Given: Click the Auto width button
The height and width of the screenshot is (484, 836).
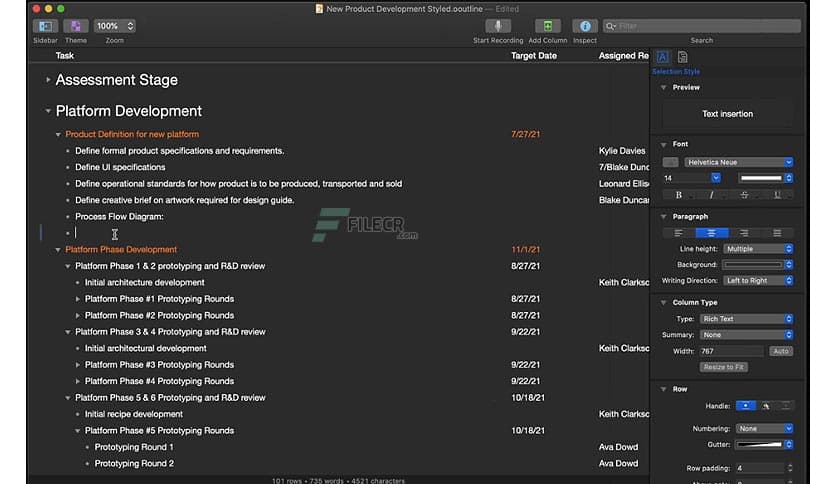Looking at the screenshot, I should pos(781,351).
